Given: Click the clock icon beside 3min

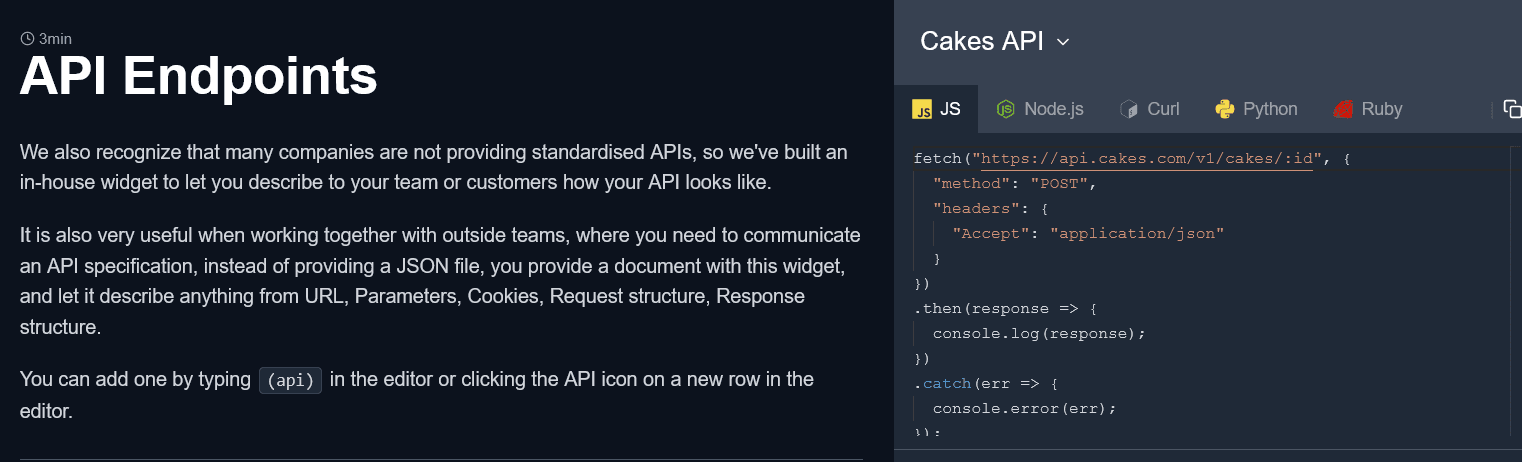Looking at the screenshot, I should point(27,39).
